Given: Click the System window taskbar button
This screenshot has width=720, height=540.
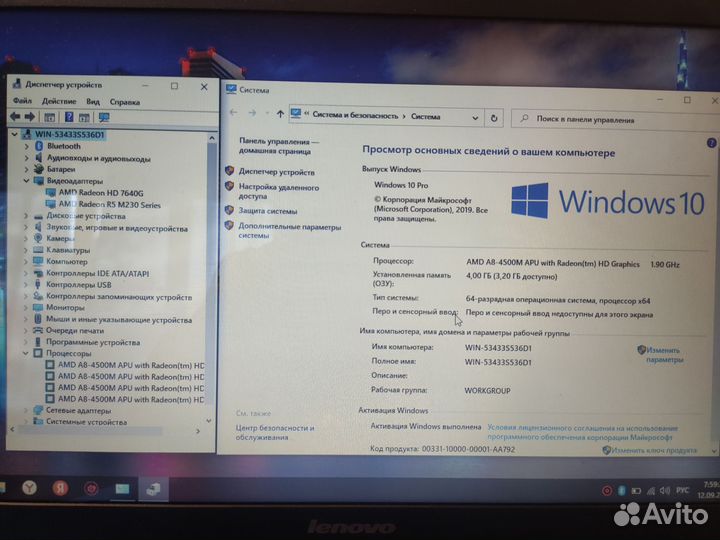Looking at the screenshot, I should pos(123,489).
